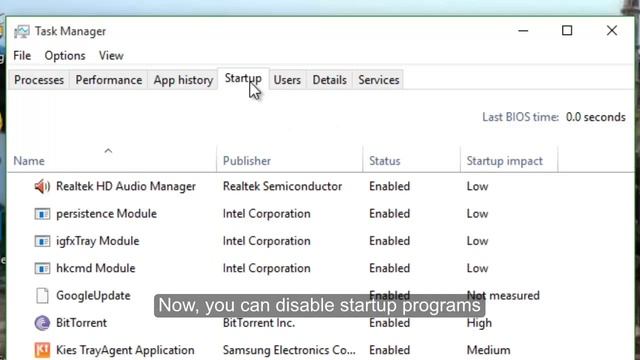Click the Last BIOS time label
This screenshot has width=640, height=360.
pos(520,117)
